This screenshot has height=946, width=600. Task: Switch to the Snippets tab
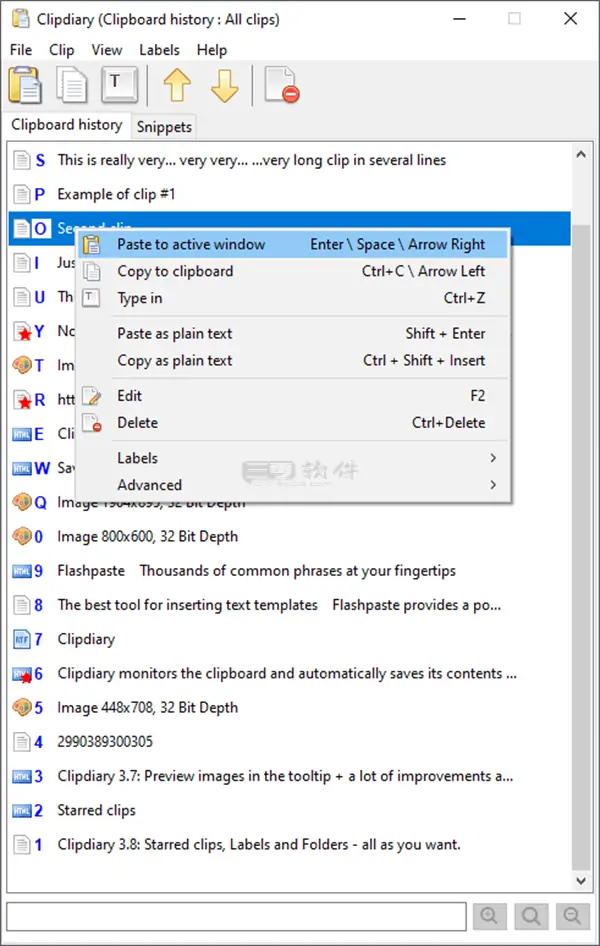164,127
